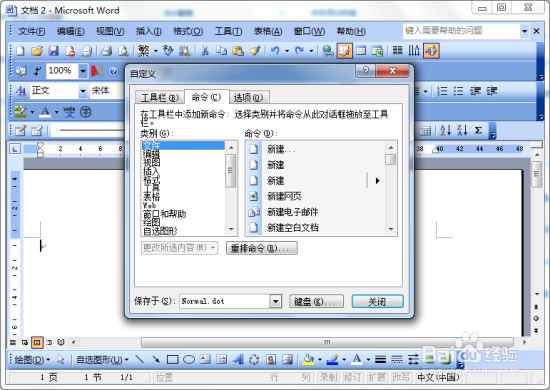Image resolution: width=550 pixels, height=390 pixels.
Task: Click the Undo arrow icon
Action: coord(275,51)
